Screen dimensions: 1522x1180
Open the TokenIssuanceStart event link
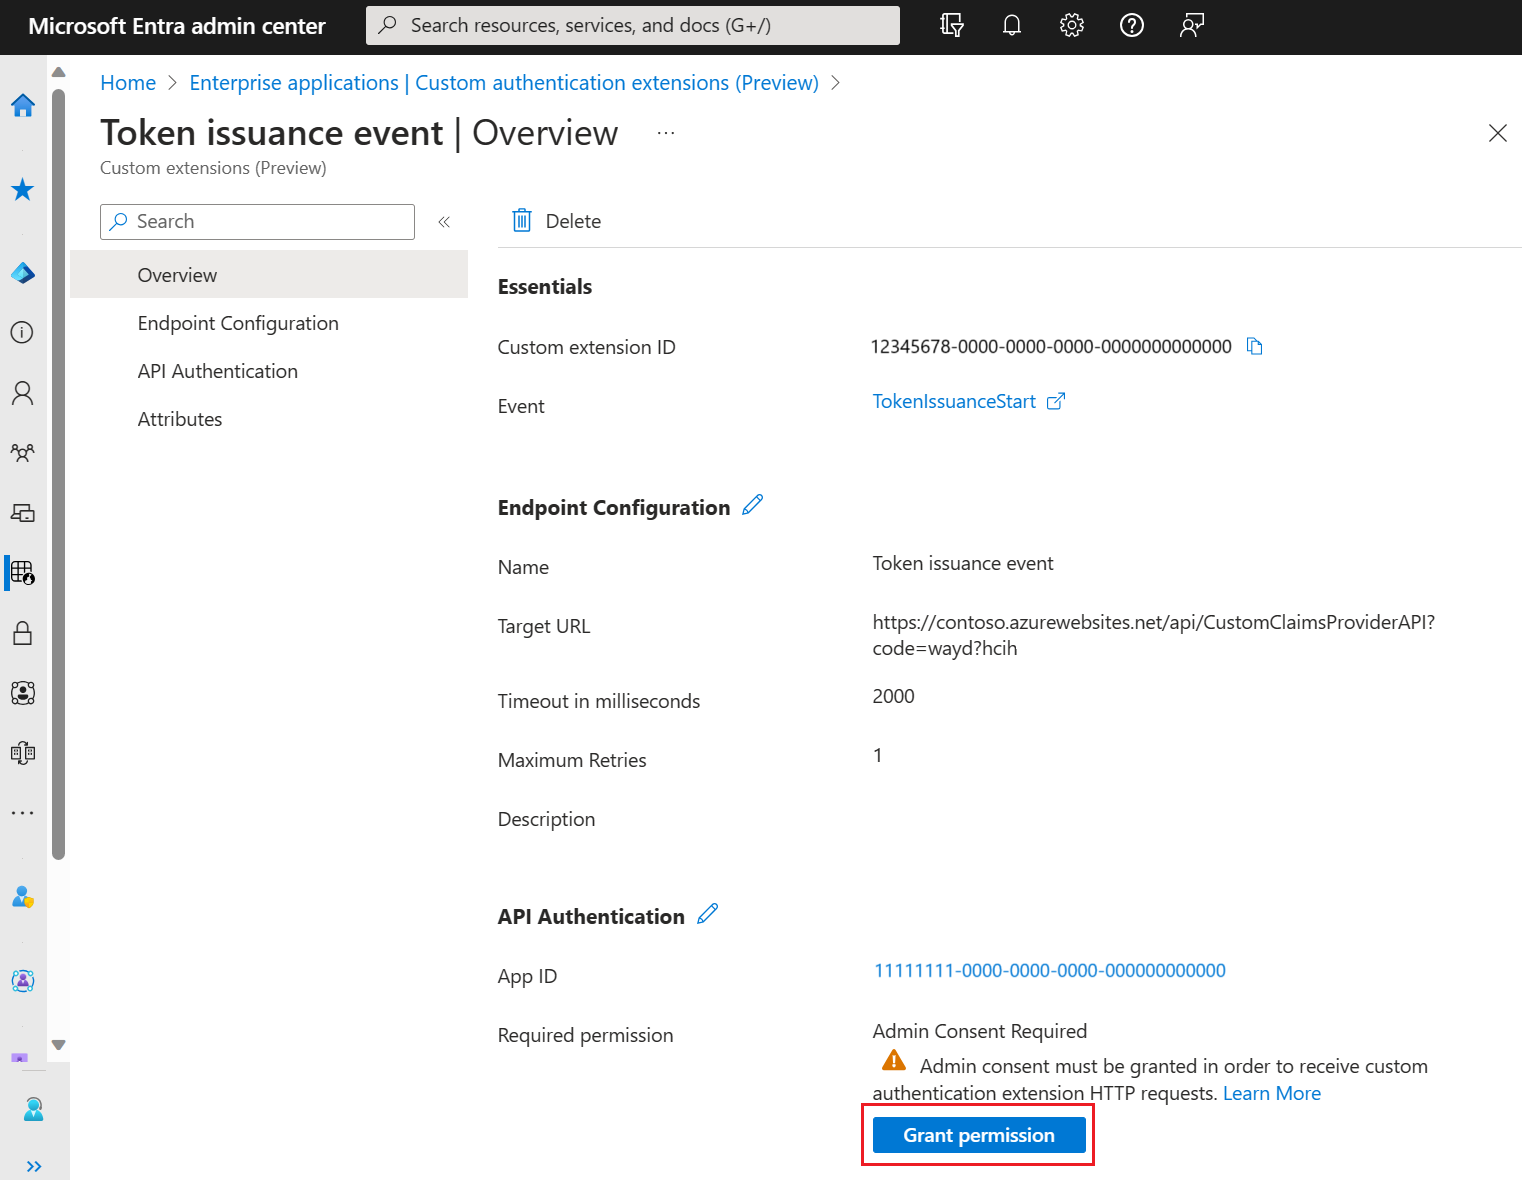[954, 401]
